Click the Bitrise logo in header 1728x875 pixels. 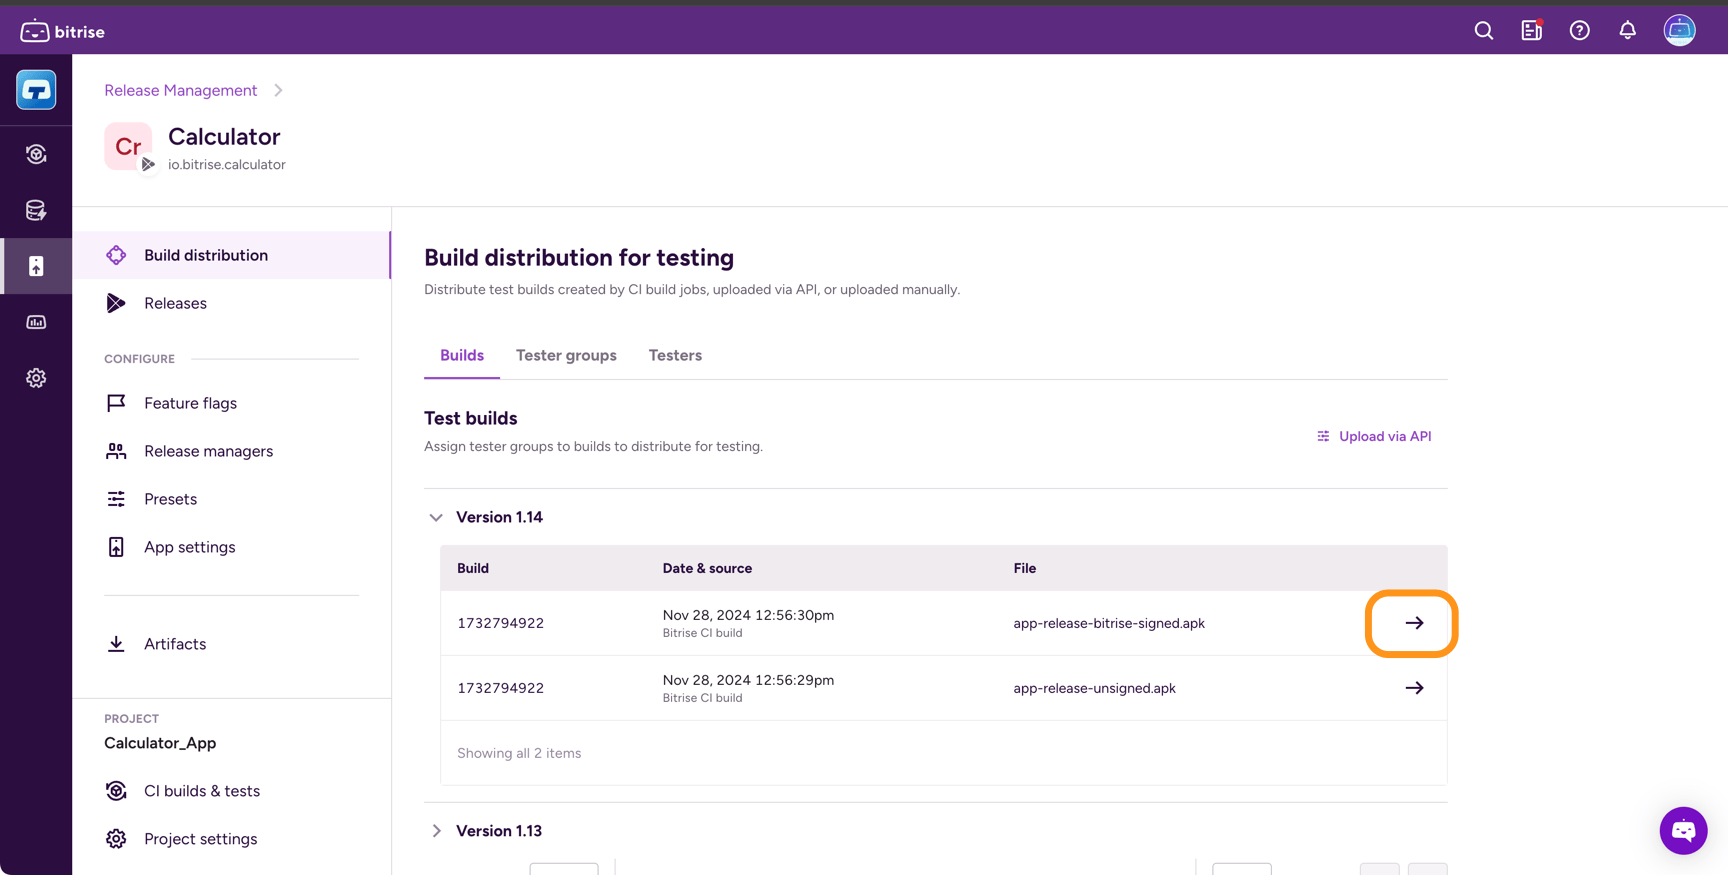[62, 31]
